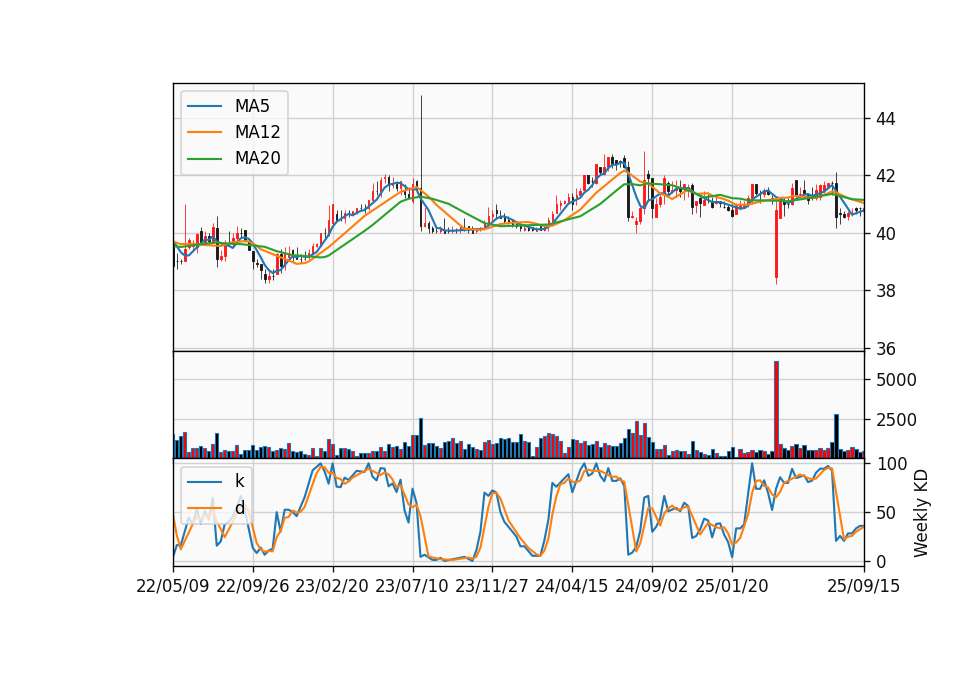This screenshot has height=690, width=960.
Task: Click the d legend label in KD panel
Action: click(240, 507)
